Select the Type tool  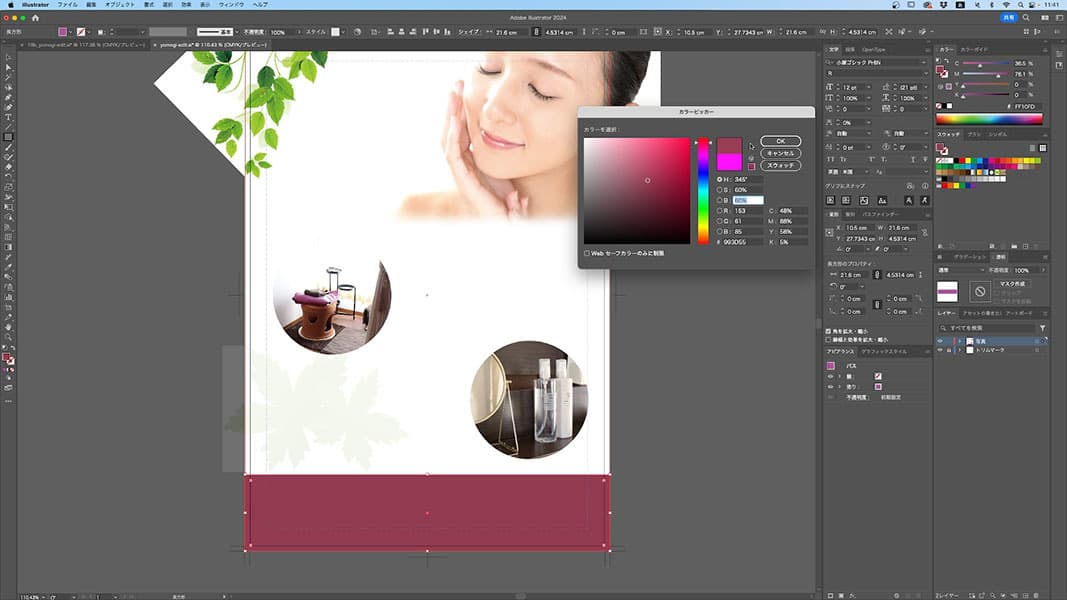click(8, 117)
